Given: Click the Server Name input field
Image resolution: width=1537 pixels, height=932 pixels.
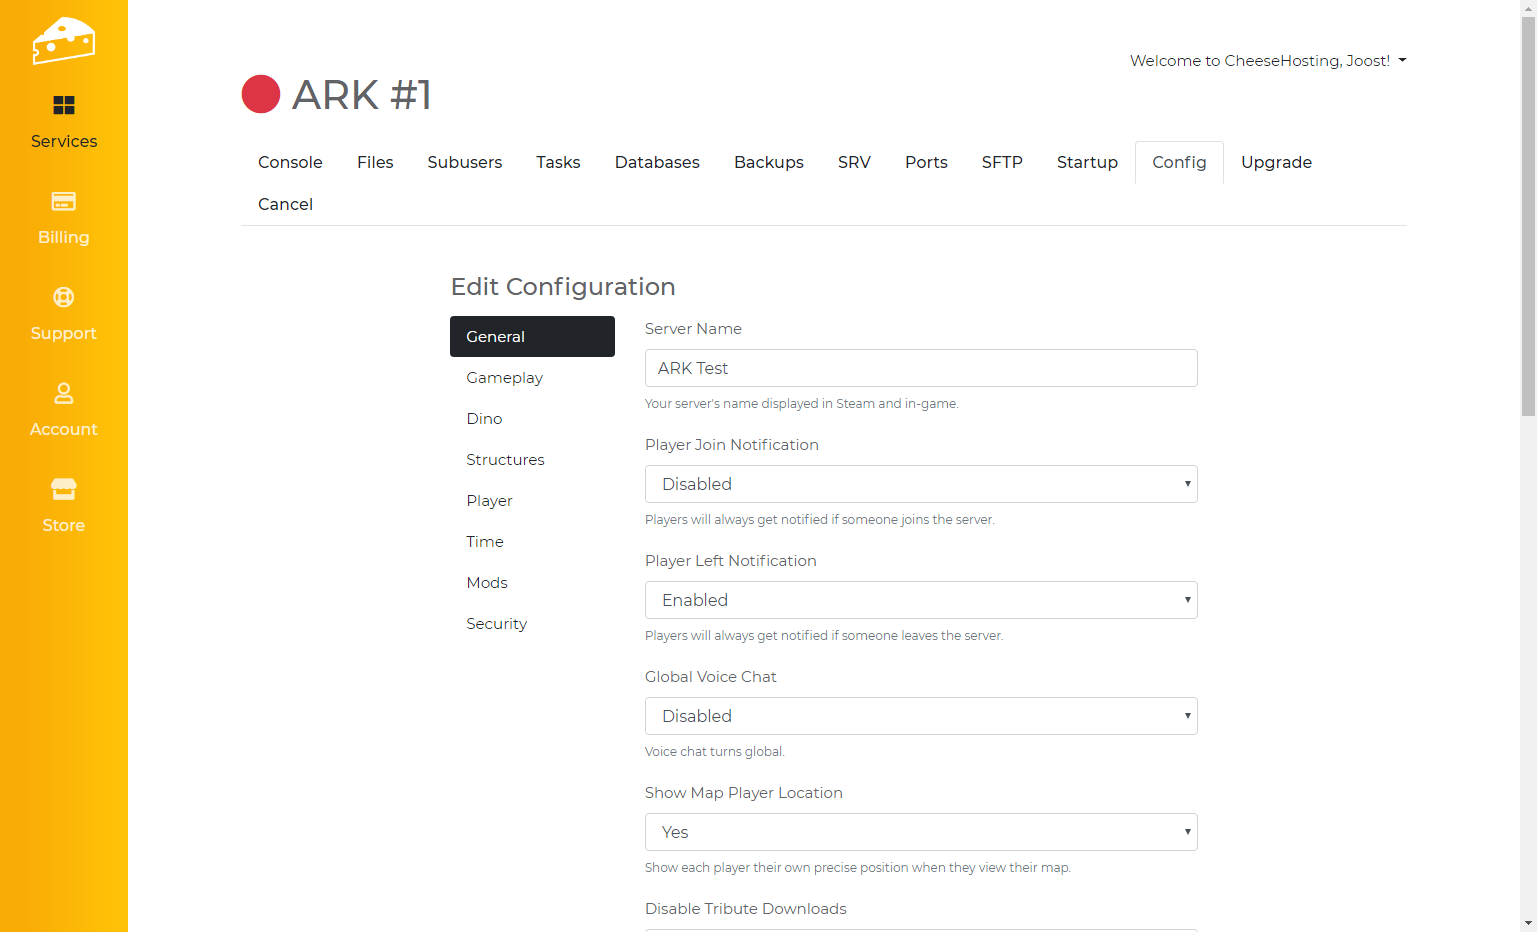Looking at the screenshot, I should point(920,368).
